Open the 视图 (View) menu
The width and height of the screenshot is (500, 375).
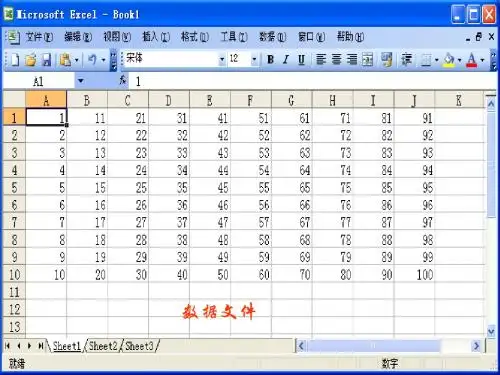click(x=117, y=37)
